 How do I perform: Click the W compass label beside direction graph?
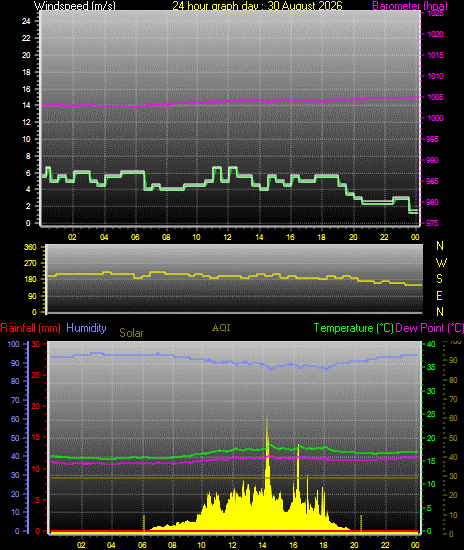pyautogui.click(x=441, y=262)
